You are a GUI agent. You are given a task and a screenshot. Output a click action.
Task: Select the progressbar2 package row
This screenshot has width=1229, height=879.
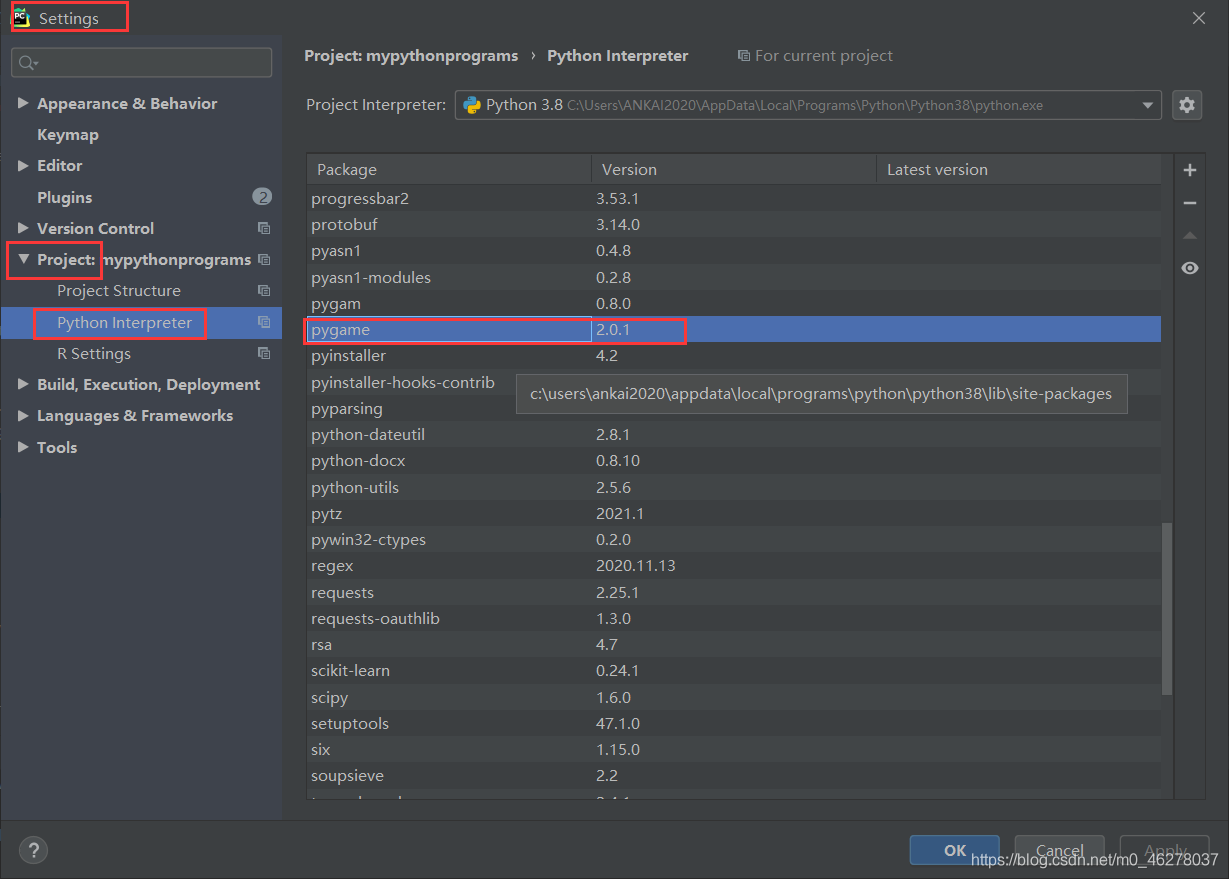coord(734,198)
